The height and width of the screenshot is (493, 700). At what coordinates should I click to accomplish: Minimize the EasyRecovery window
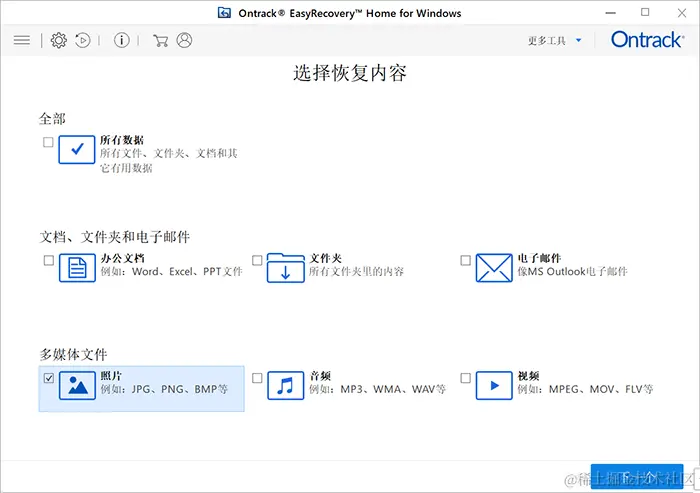[x=610, y=13]
